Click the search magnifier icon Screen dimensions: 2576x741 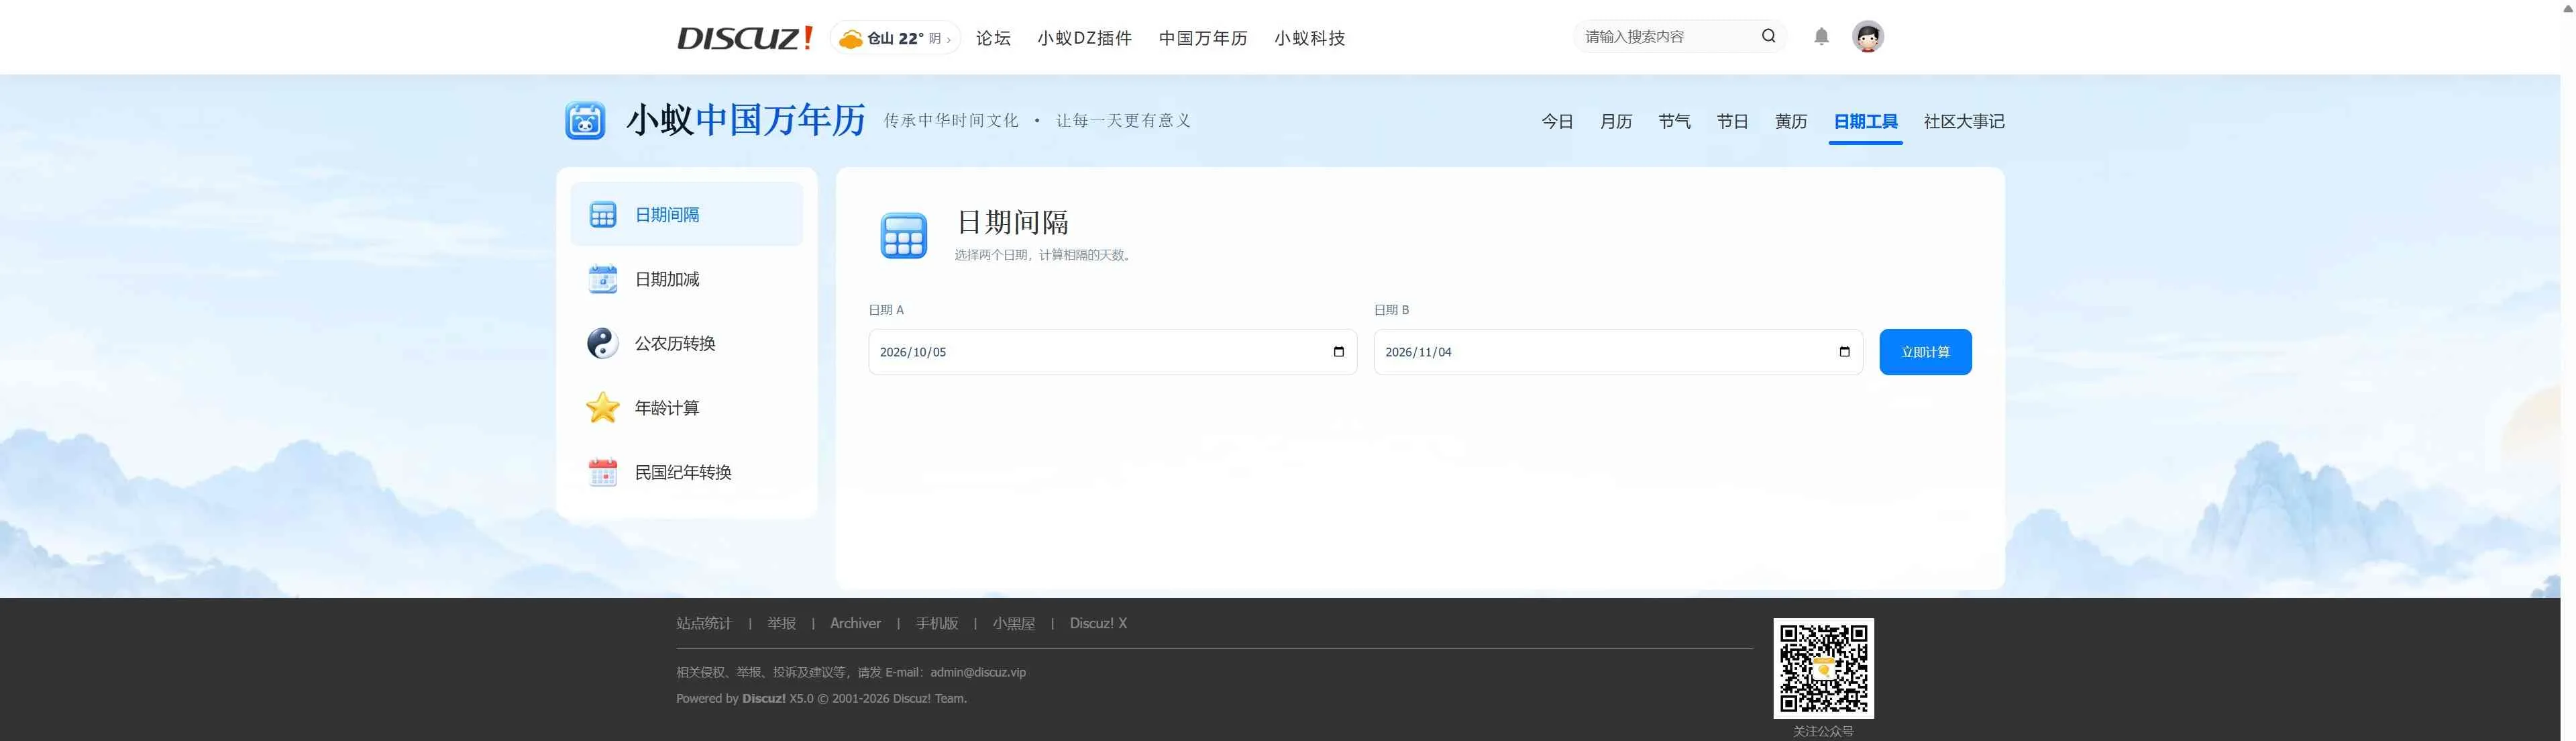click(x=1768, y=36)
